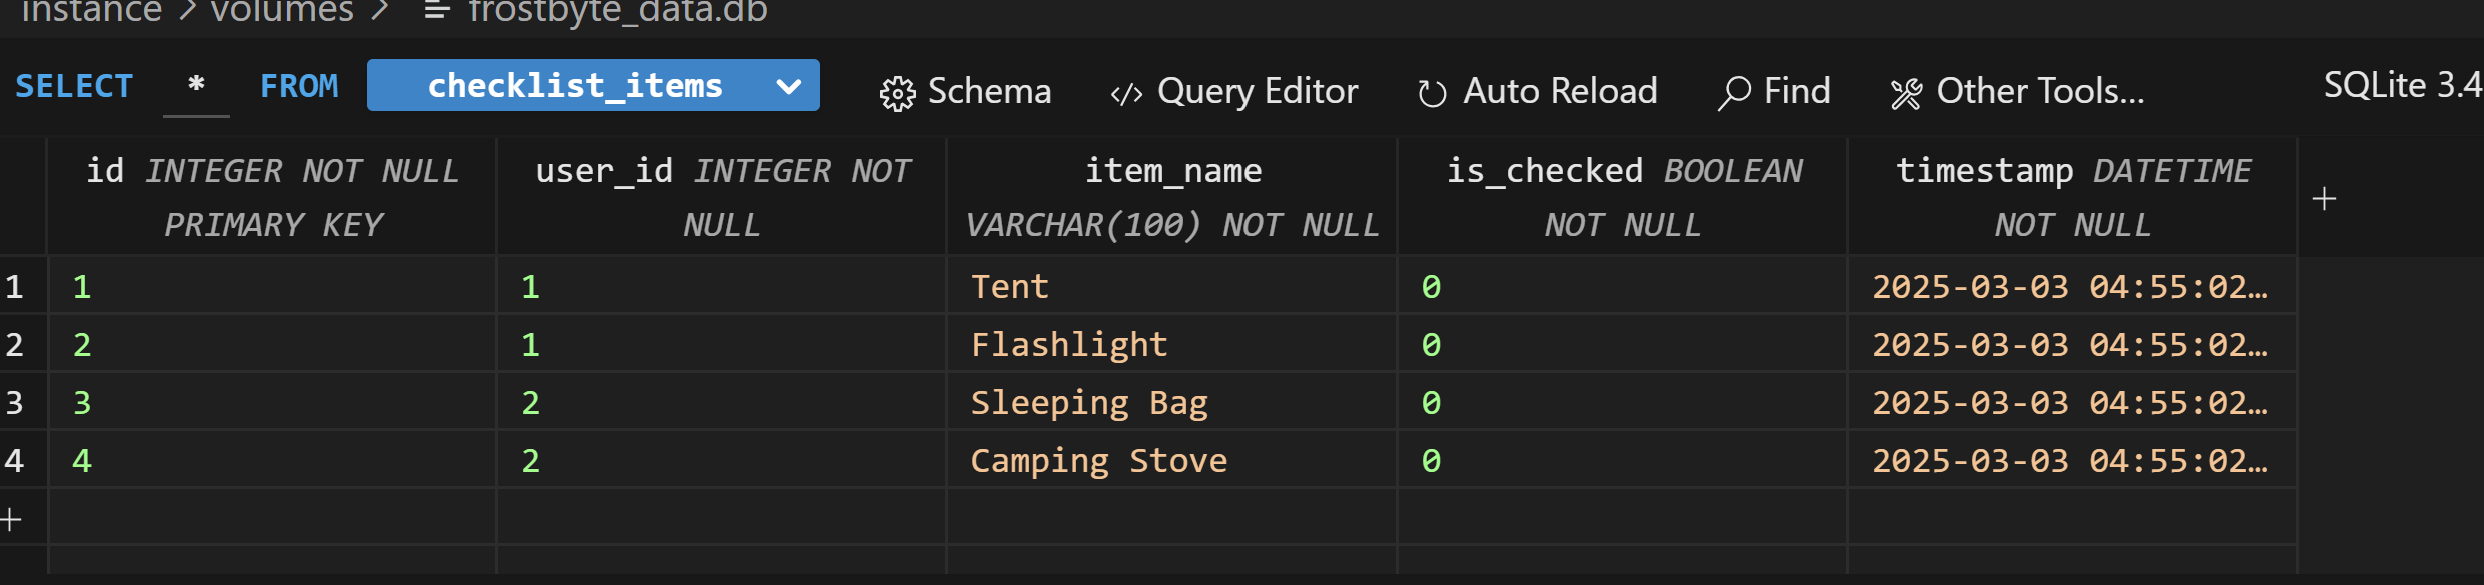Open Other Tools via the crossed-tools icon
The height and width of the screenshot is (585, 2484).
(x=1908, y=91)
